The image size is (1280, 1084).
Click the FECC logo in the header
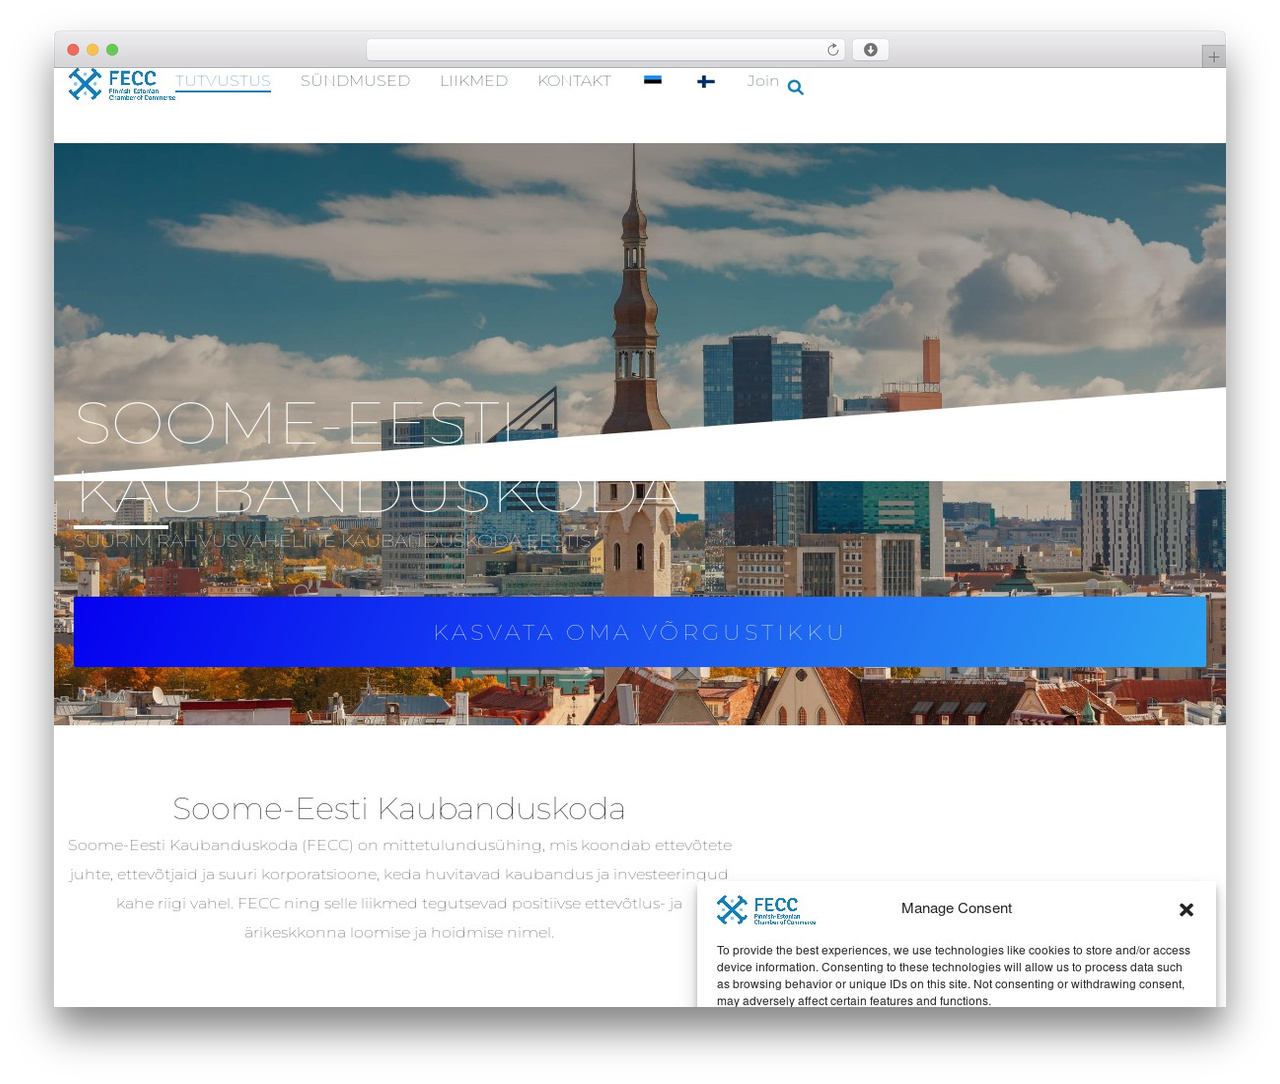coord(121,84)
